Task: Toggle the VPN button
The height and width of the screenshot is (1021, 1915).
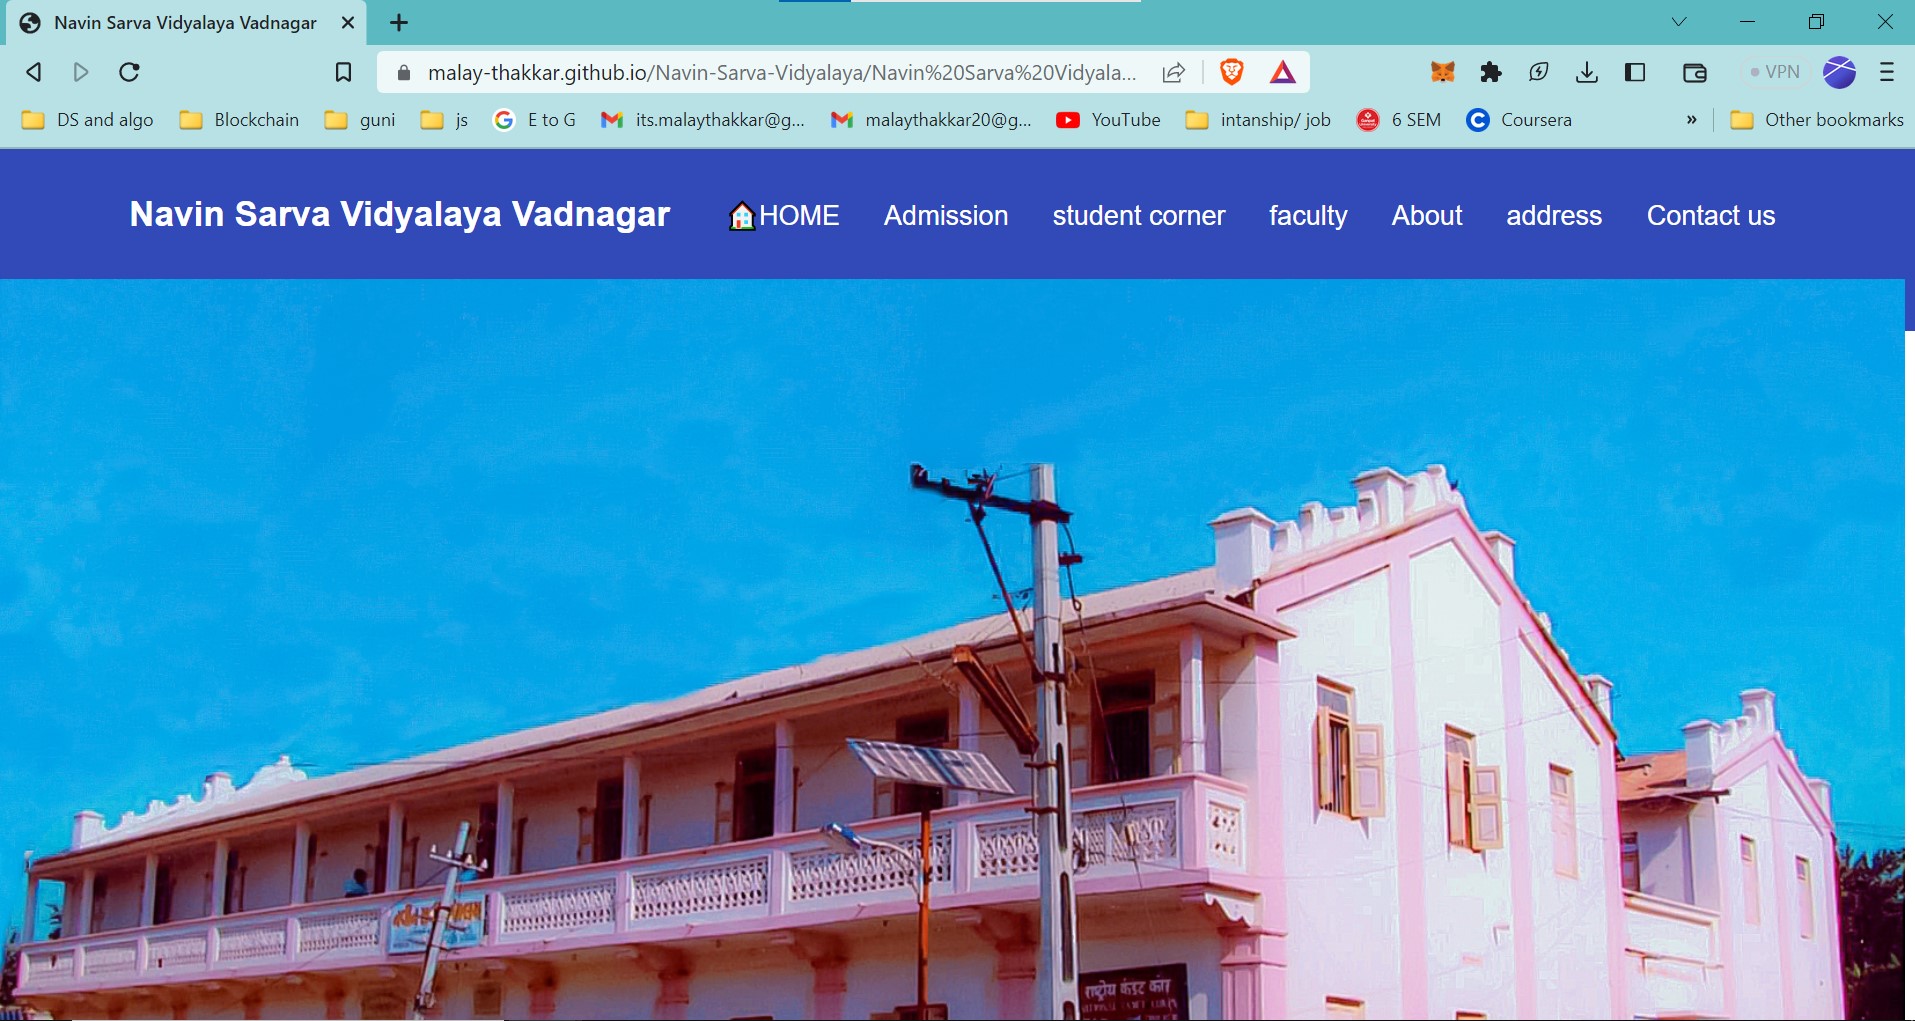Action: tap(1775, 72)
